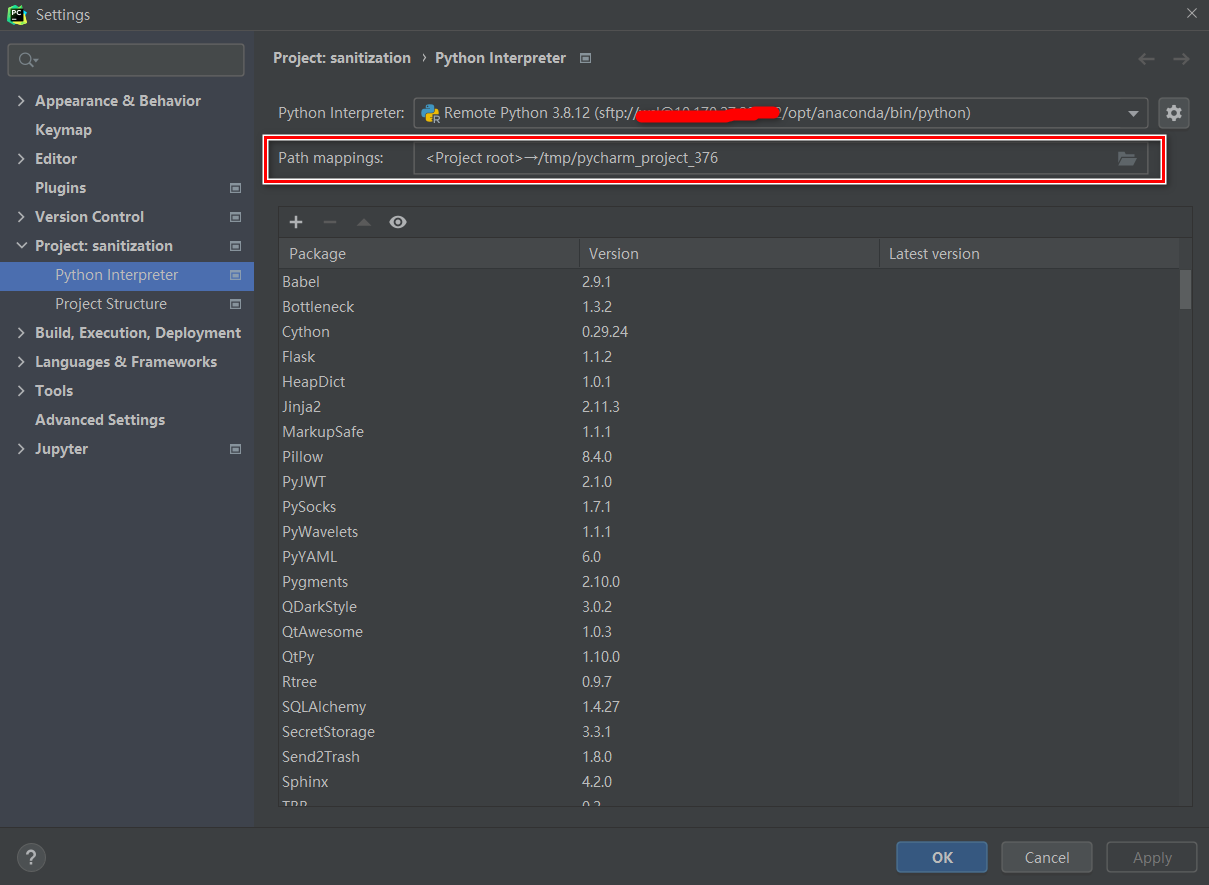Click project-level icon beside Project Structure
Screen dimensions: 1209x885
(x=236, y=304)
